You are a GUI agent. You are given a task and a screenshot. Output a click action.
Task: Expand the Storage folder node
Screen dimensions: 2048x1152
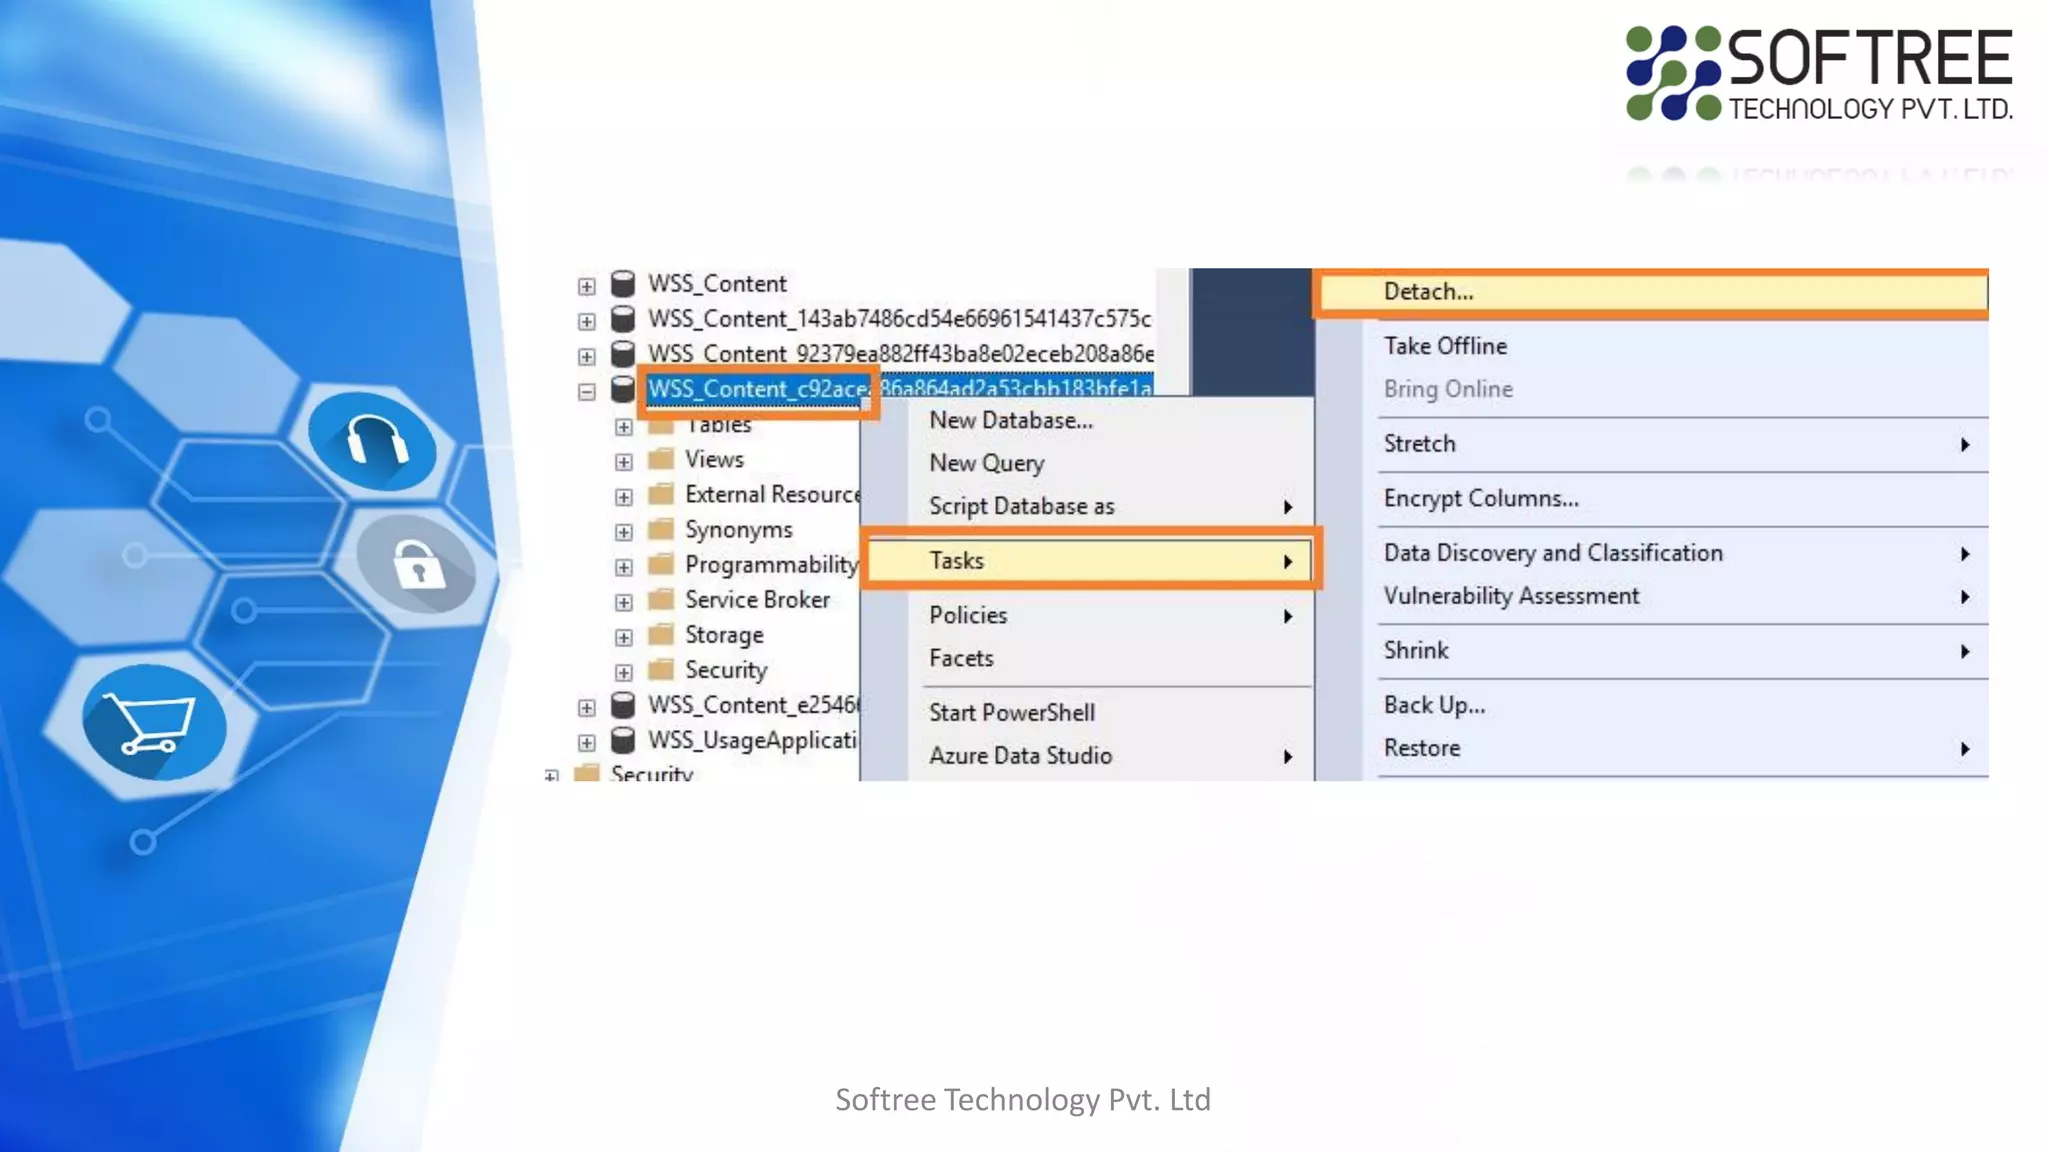coord(623,637)
